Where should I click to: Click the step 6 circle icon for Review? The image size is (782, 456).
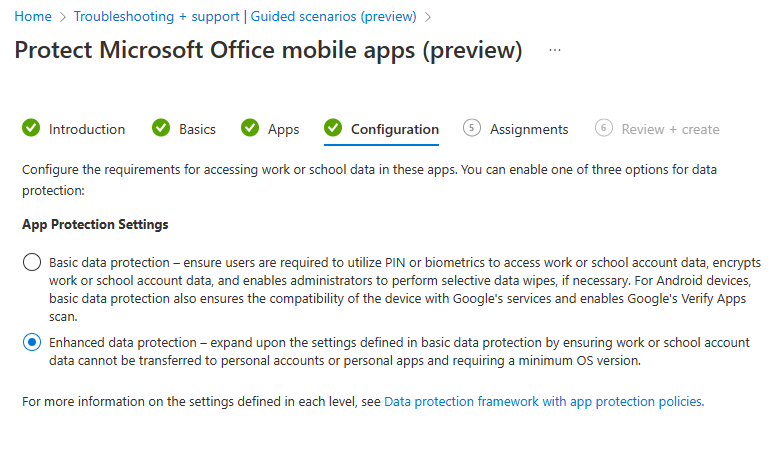(603, 128)
